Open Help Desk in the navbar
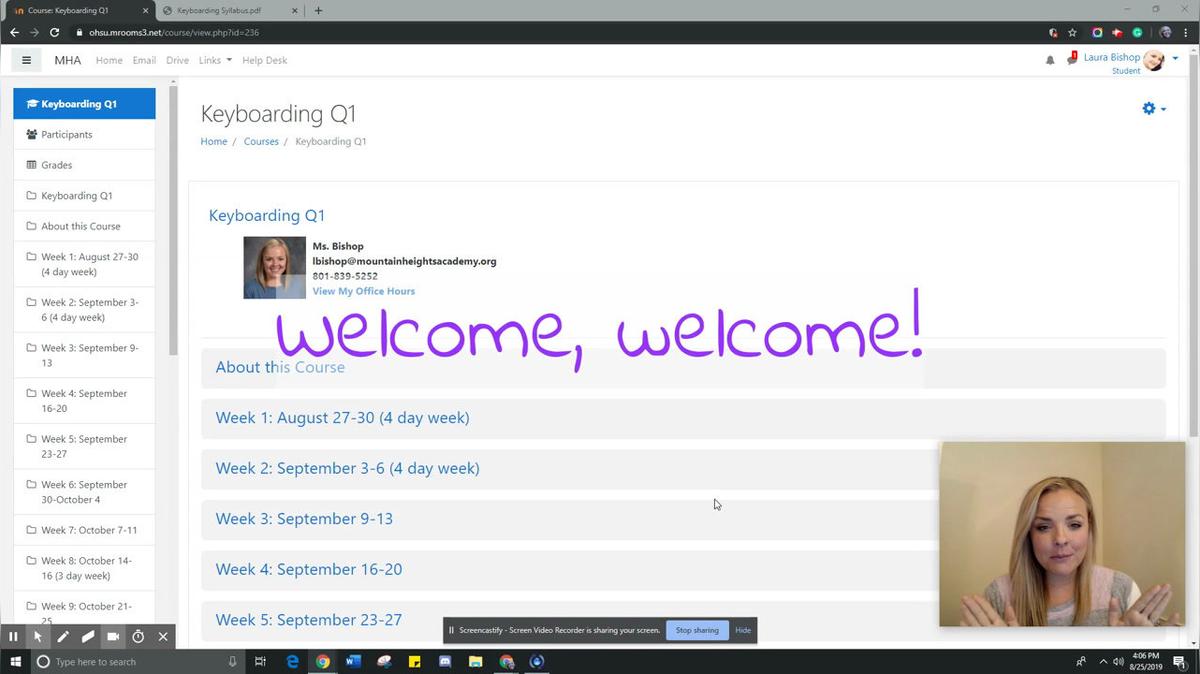This screenshot has width=1200, height=674. click(x=264, y=60)
